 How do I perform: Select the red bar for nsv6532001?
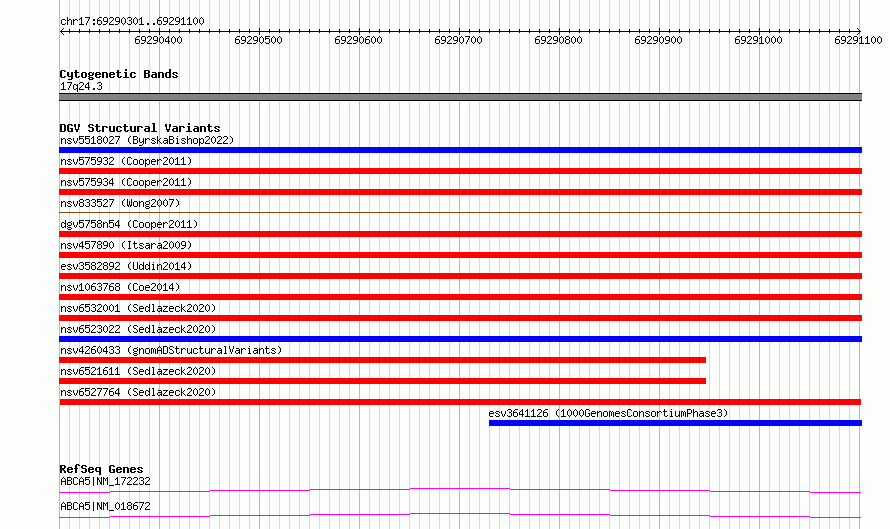pos(460,318)
